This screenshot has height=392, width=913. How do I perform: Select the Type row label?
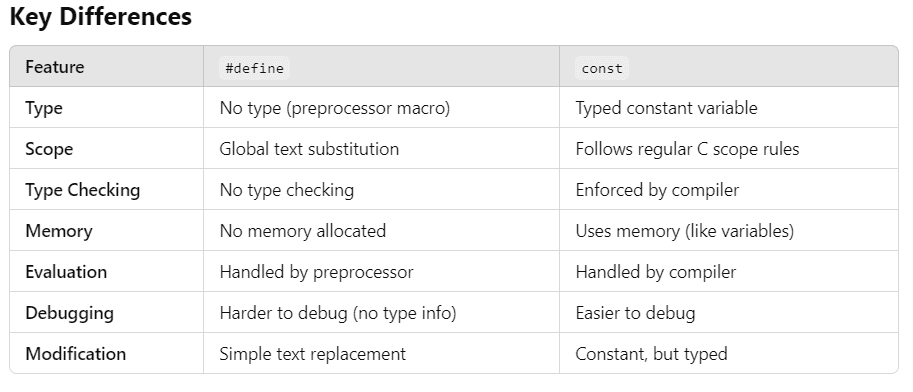tap(44, 108)
